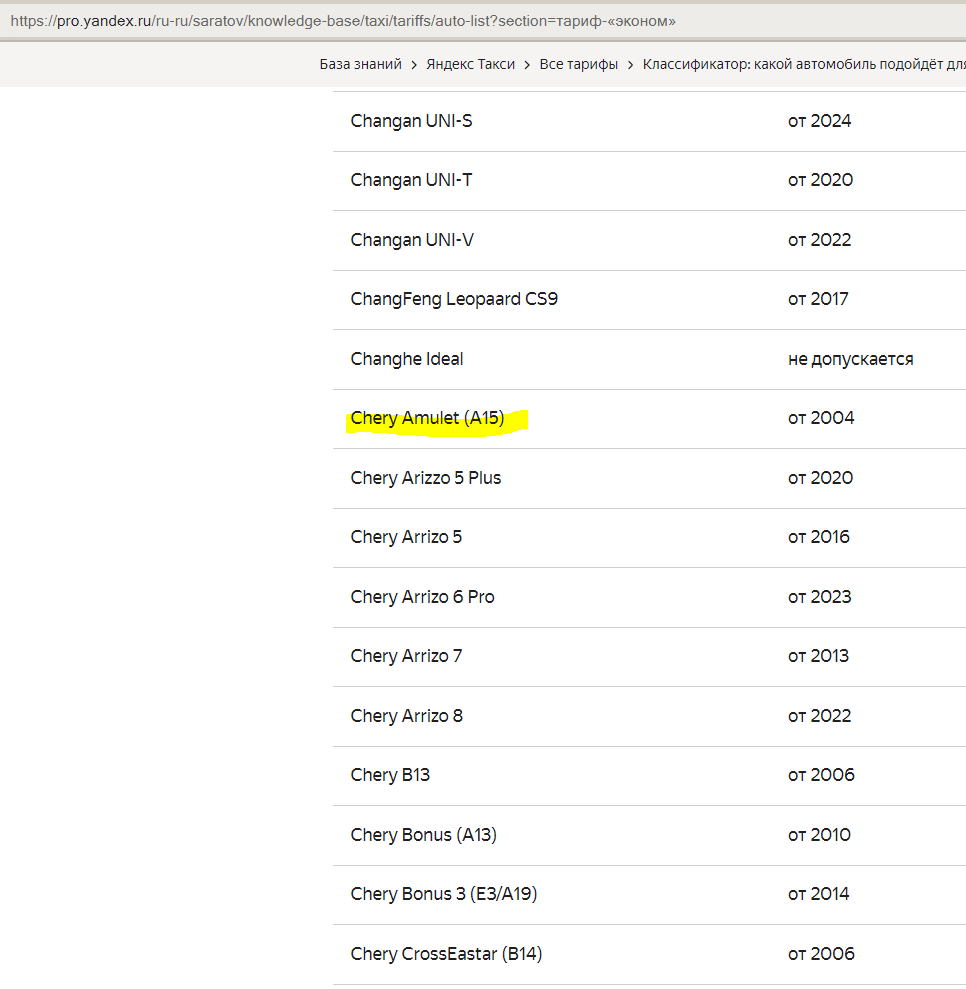Click the year value for Chery Arizzo 5 Plus
This screenshot has width=966, height=989.
tap(820, 478)
